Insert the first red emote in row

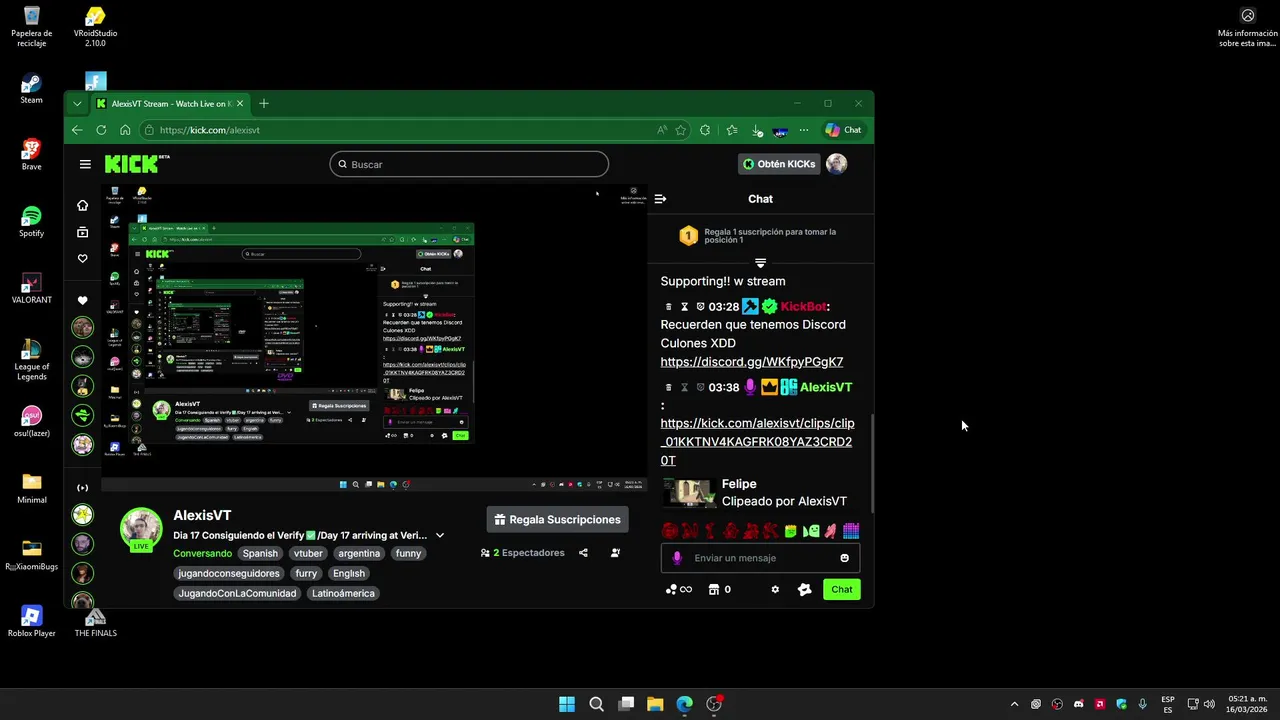(x=670, y=531)
